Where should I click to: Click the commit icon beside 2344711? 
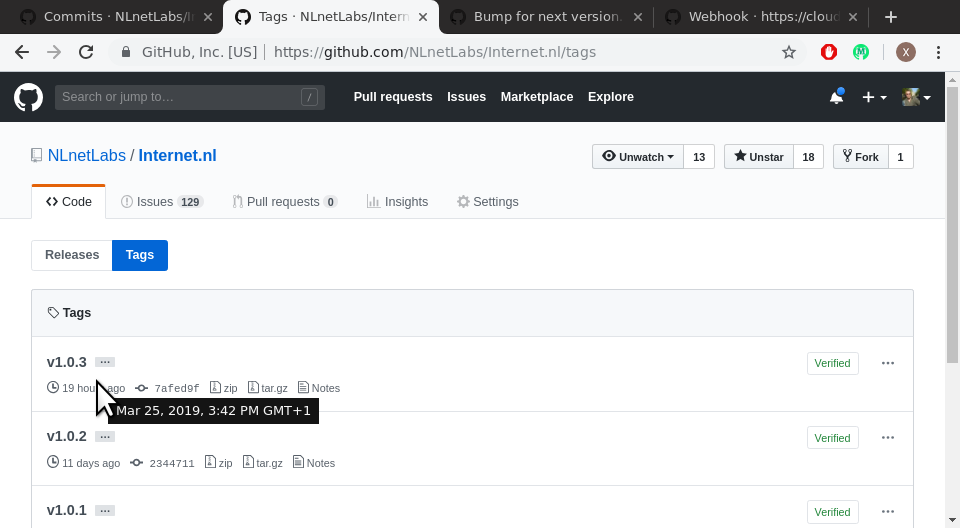tap(137, 463)
